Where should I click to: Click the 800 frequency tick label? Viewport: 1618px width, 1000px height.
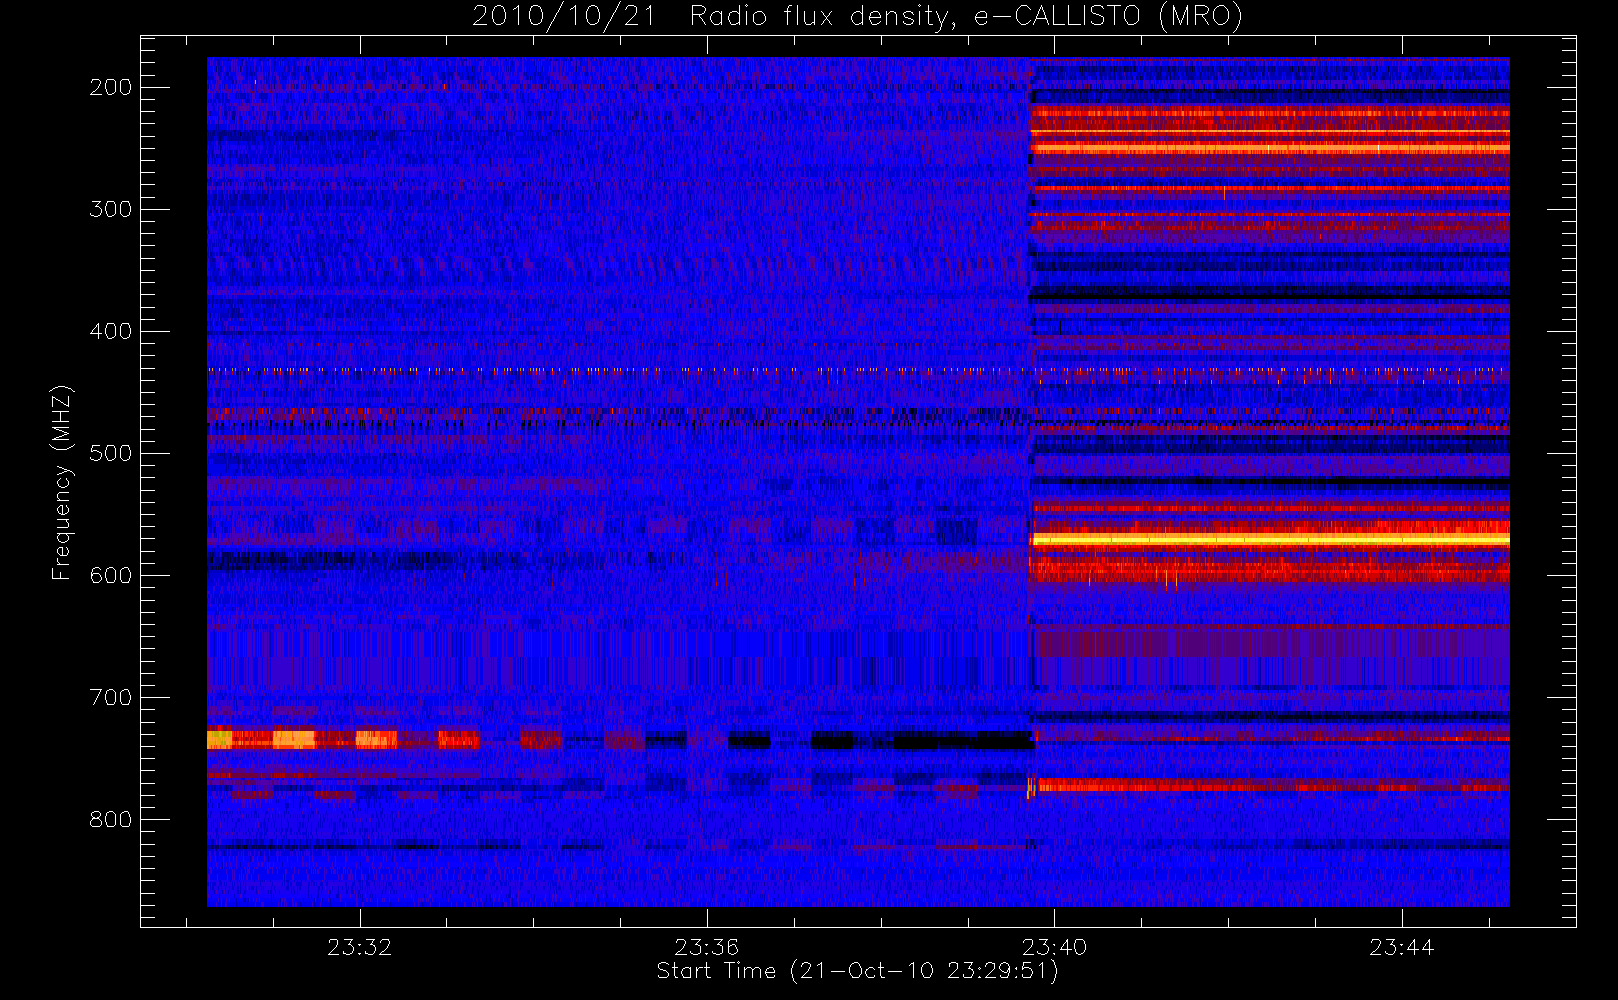click(x=111, y=819)
